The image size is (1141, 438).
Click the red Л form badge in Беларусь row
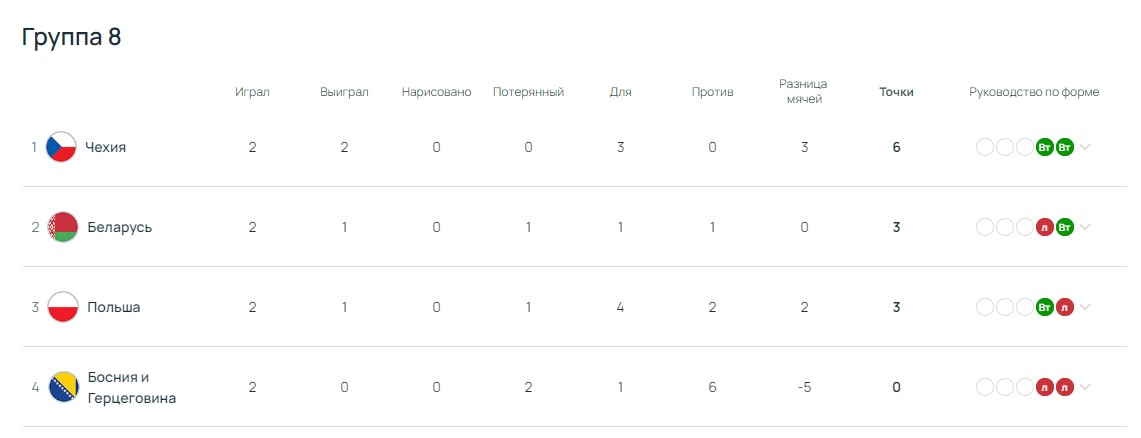coord(1045,227)
